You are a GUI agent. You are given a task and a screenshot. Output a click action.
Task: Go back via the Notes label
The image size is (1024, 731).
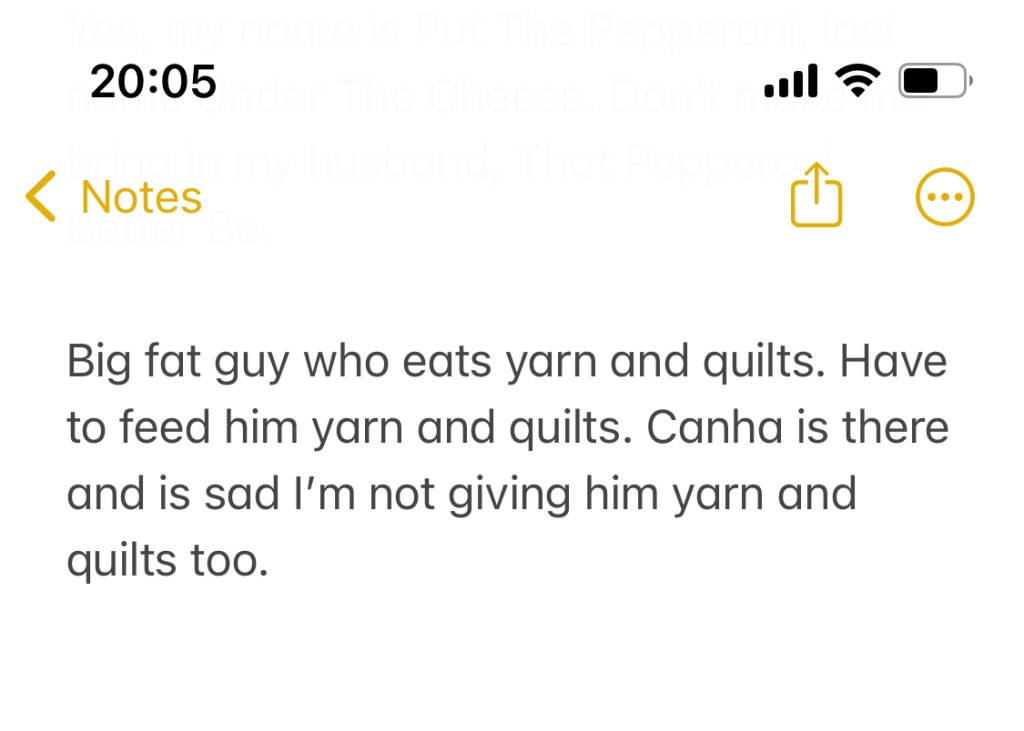point(141,197)
